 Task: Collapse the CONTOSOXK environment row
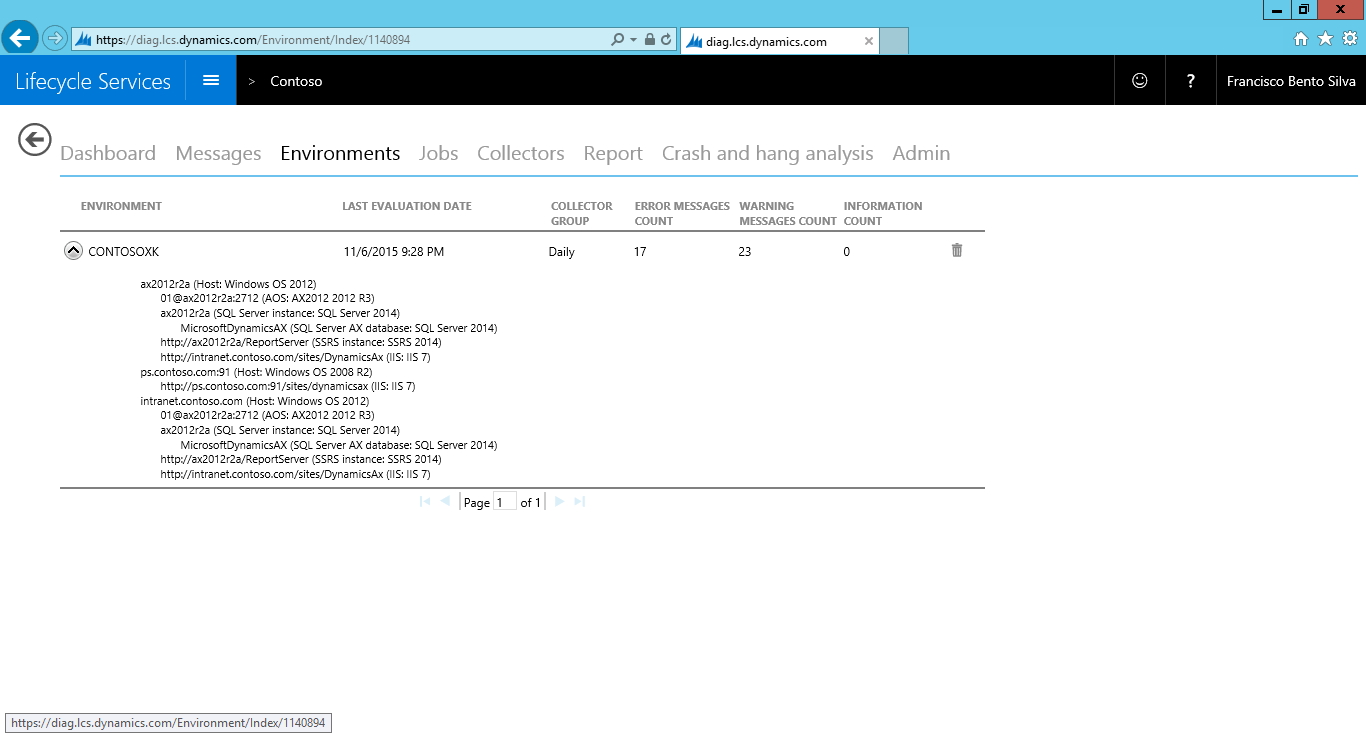click(x=73, y=251)
